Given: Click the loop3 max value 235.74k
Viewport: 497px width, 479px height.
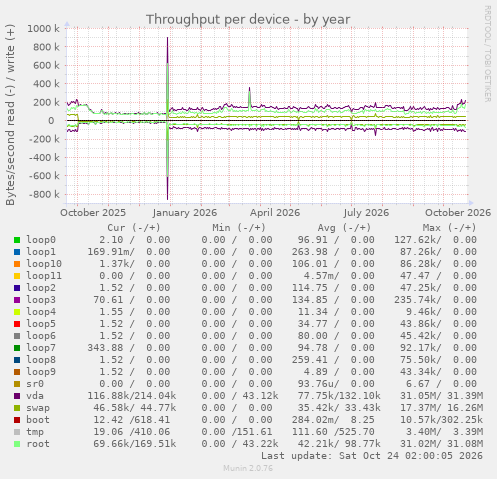Looking at the screenshot, I should [418, 300].
